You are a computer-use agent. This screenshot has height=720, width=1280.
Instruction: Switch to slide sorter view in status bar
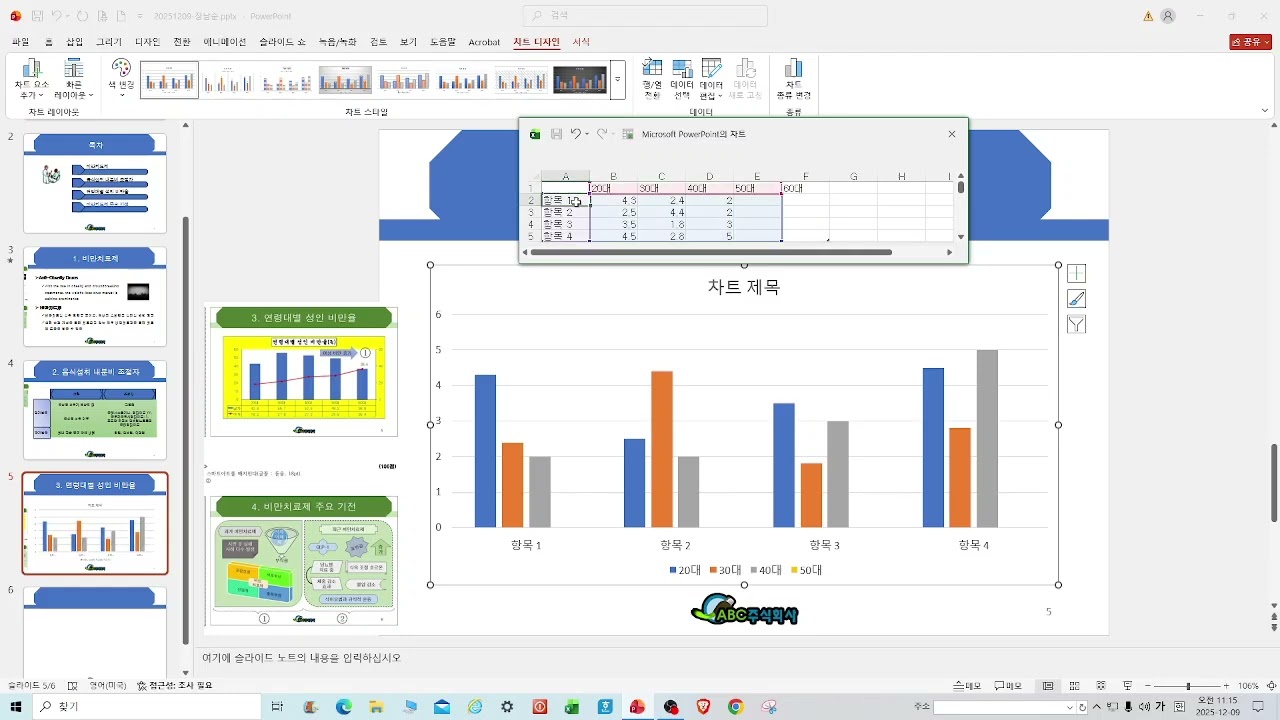(x=1073, y=686)
